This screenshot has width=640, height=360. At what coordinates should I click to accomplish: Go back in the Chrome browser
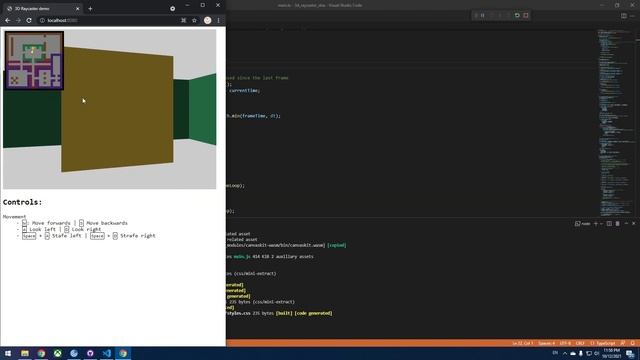click(x=7, y=20)
